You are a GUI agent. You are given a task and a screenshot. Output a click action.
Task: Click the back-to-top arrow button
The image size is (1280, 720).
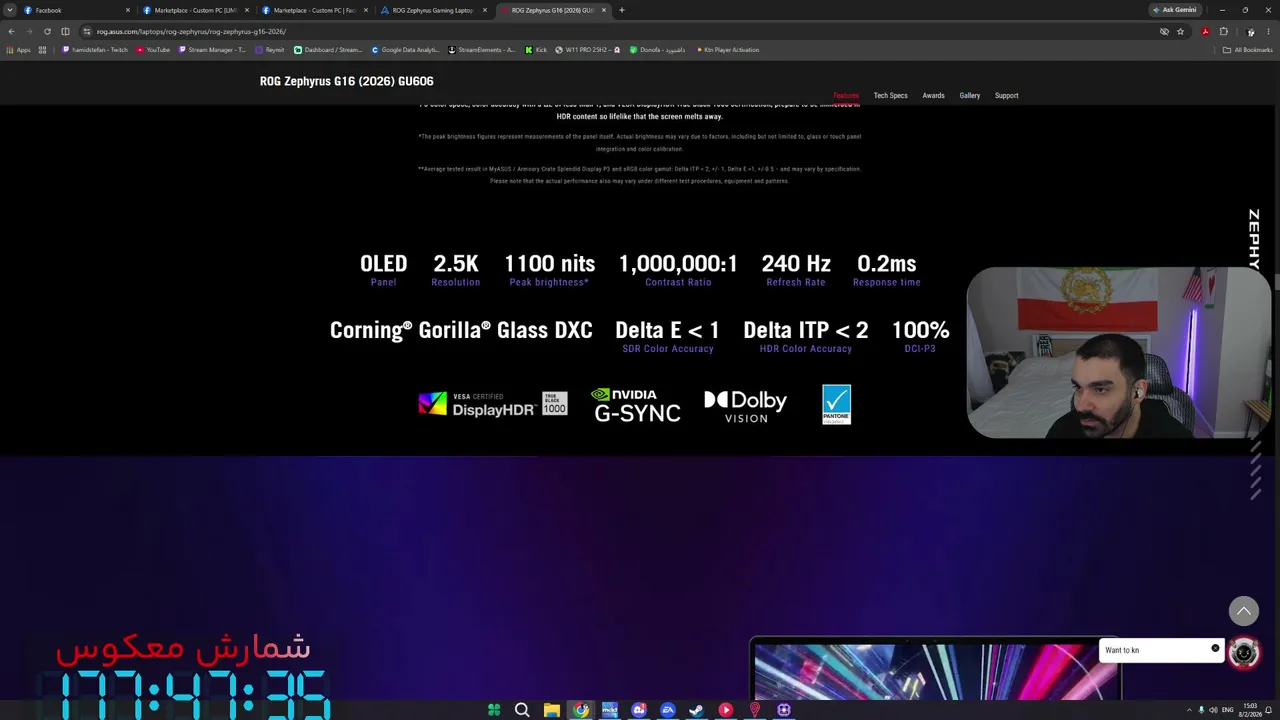tap(1244, 611)
